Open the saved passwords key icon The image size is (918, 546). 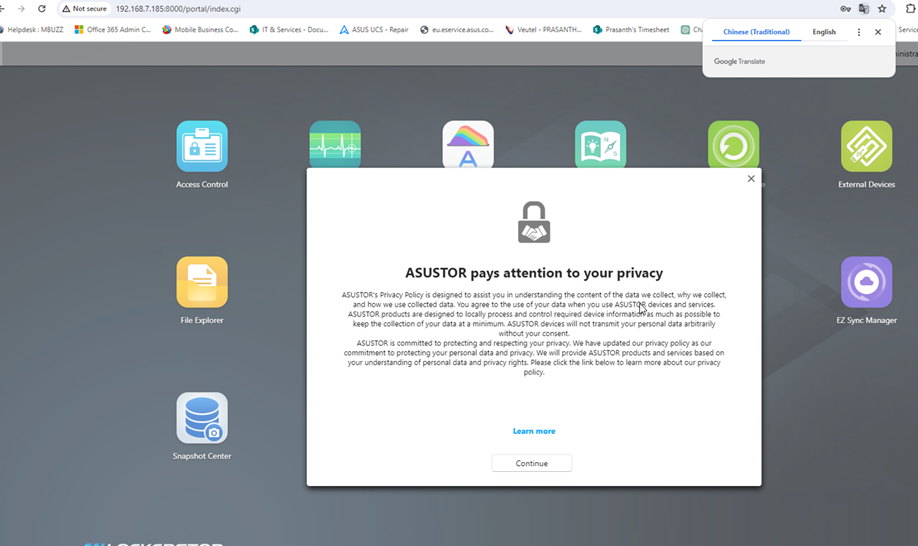[x=845, y=9]
